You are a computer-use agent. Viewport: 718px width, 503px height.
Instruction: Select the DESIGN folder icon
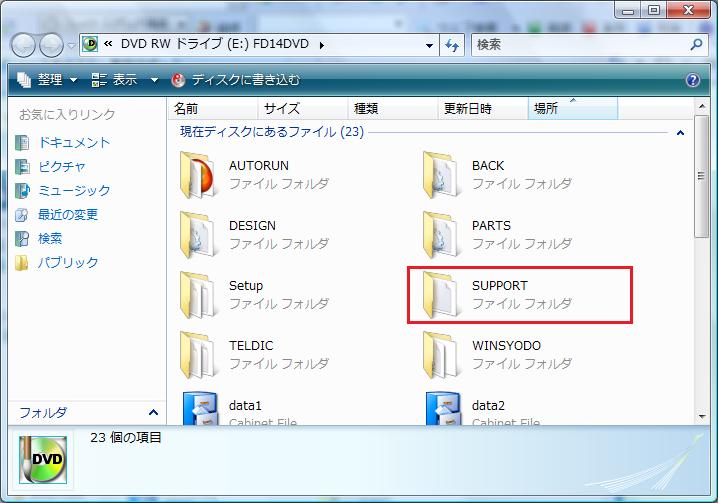197,235
